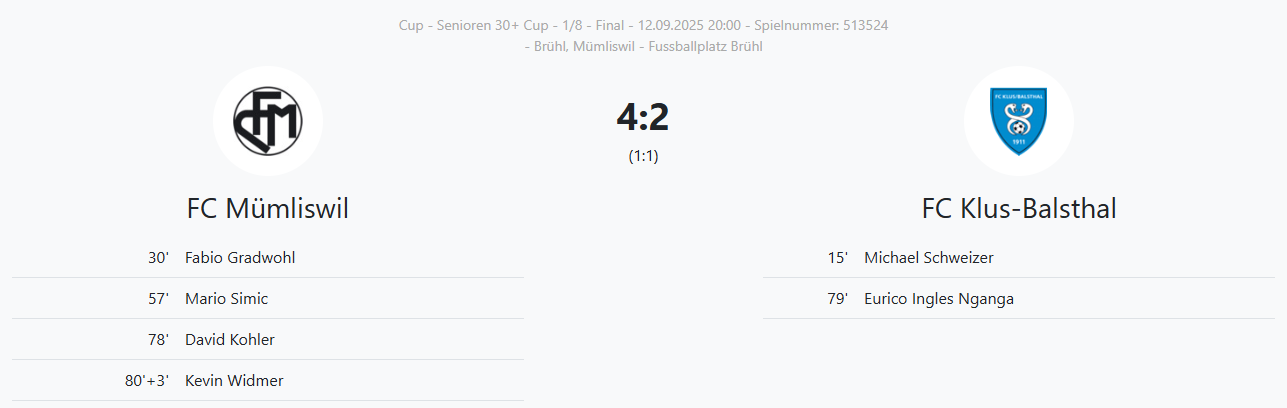
Task: Click the 57' goal minute
Action: tap(158, 299)
